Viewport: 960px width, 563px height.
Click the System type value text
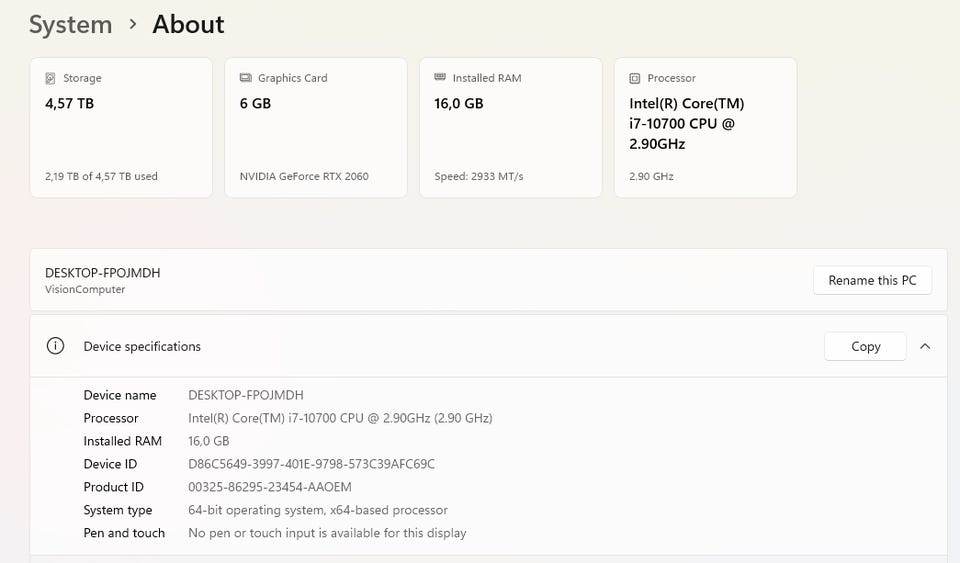coord(317,510)
